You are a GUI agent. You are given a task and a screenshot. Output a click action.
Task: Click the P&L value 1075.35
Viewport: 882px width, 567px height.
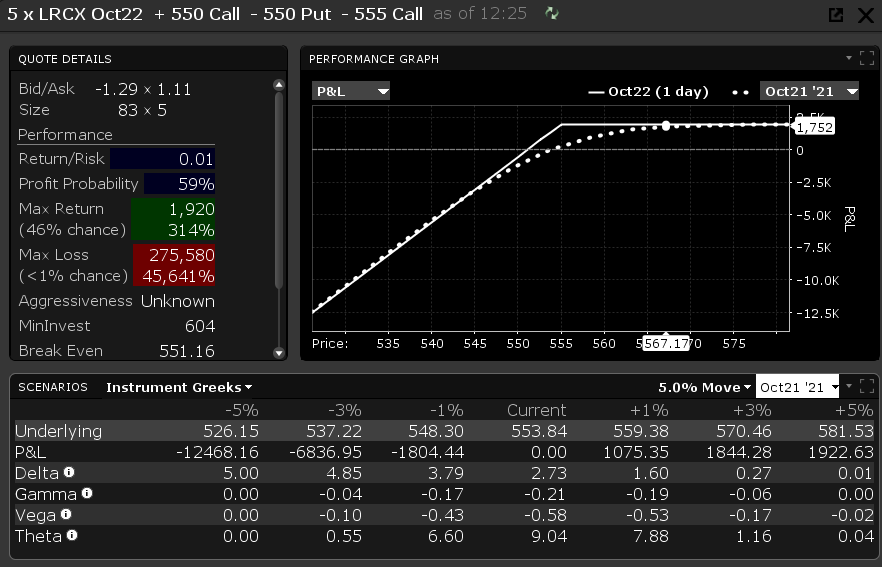coord(636,452)
